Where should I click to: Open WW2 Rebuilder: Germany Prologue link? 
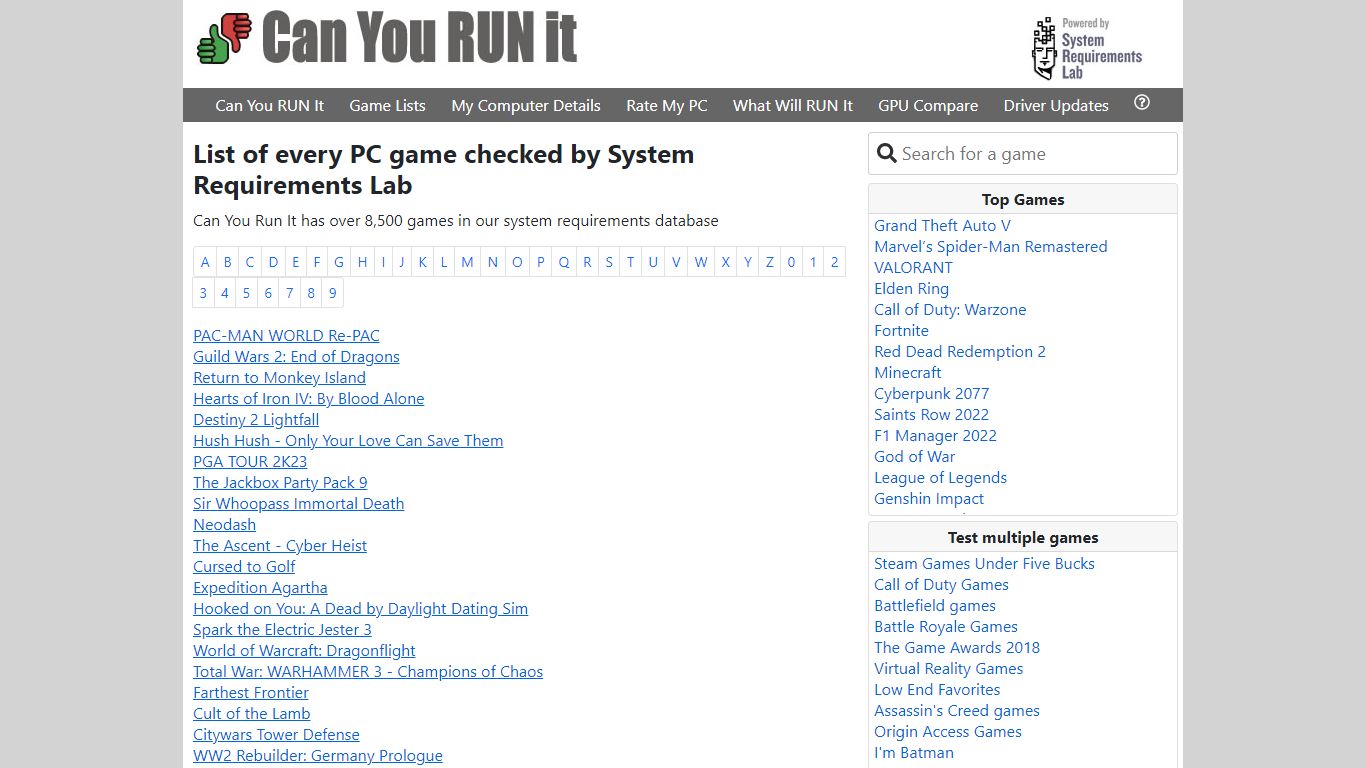click(318, 755)
